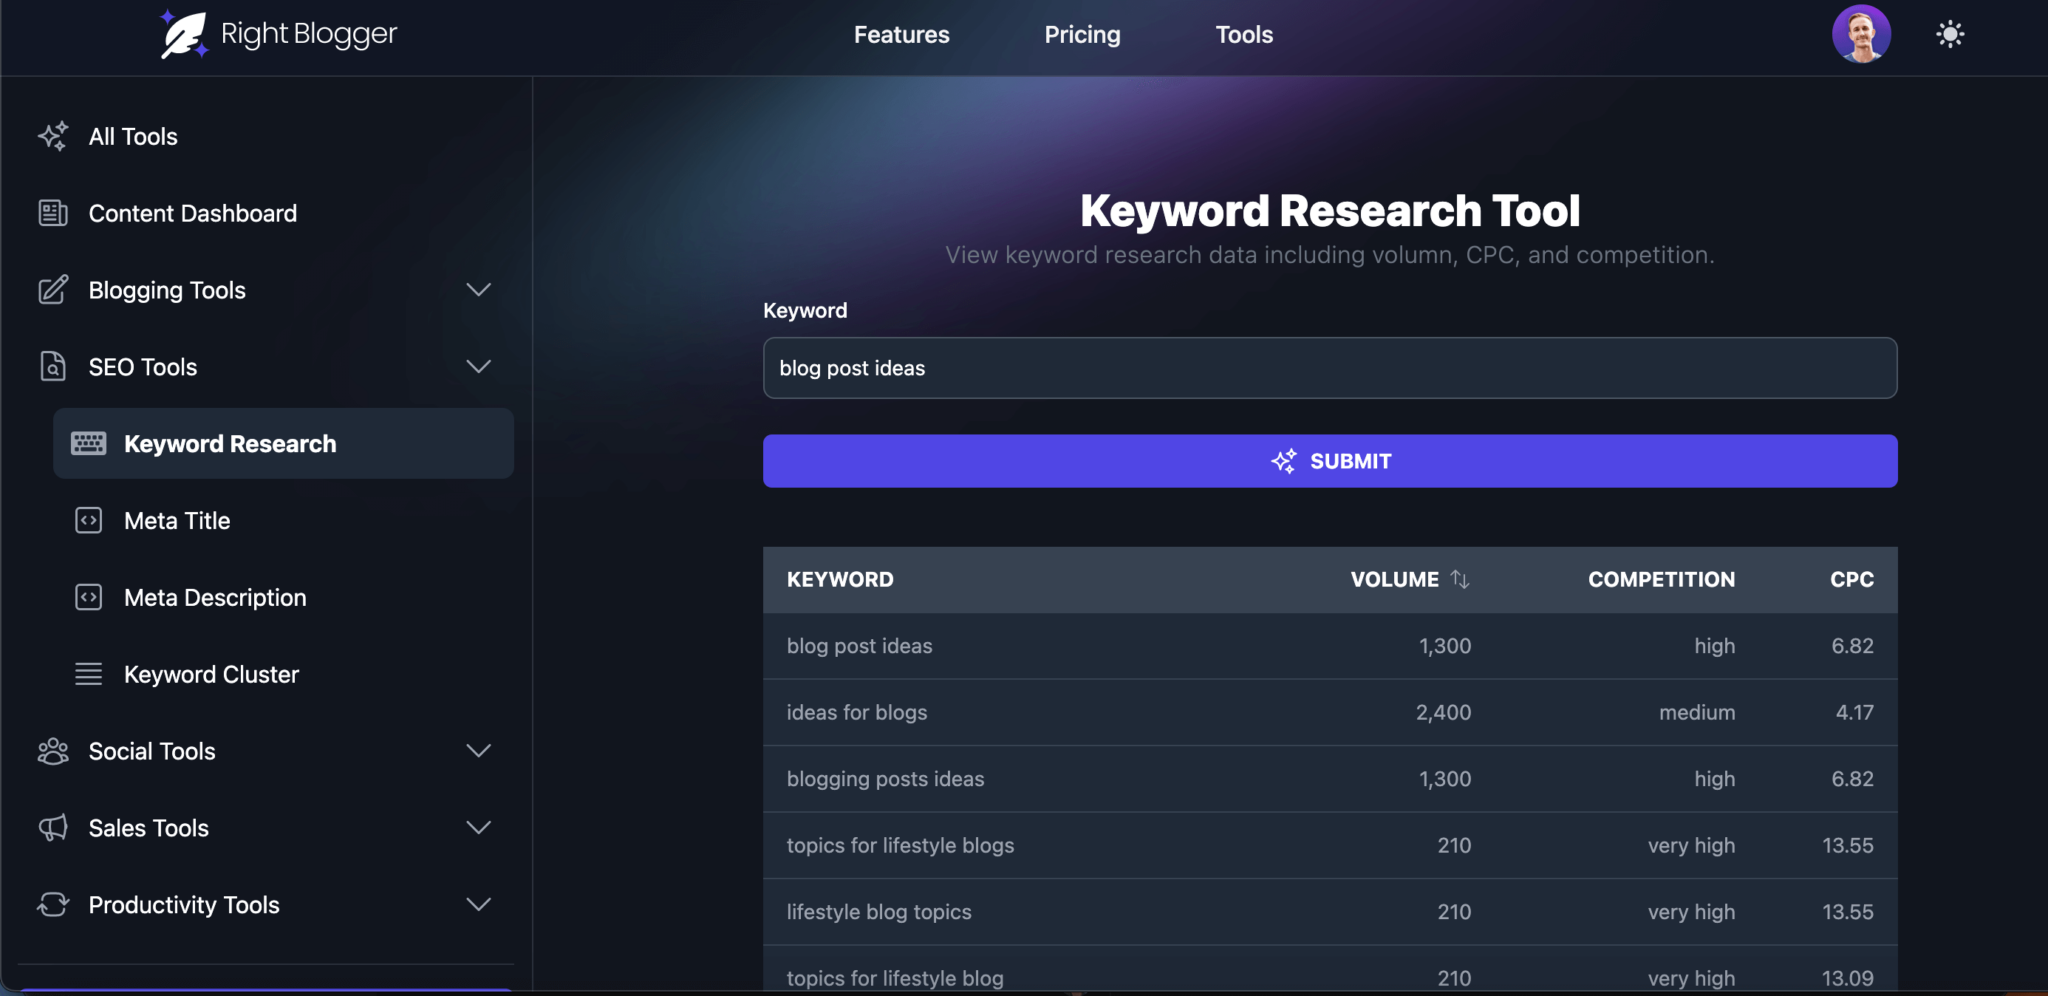Focus the Keyword input field
2048x996 pixels.
1330,368
